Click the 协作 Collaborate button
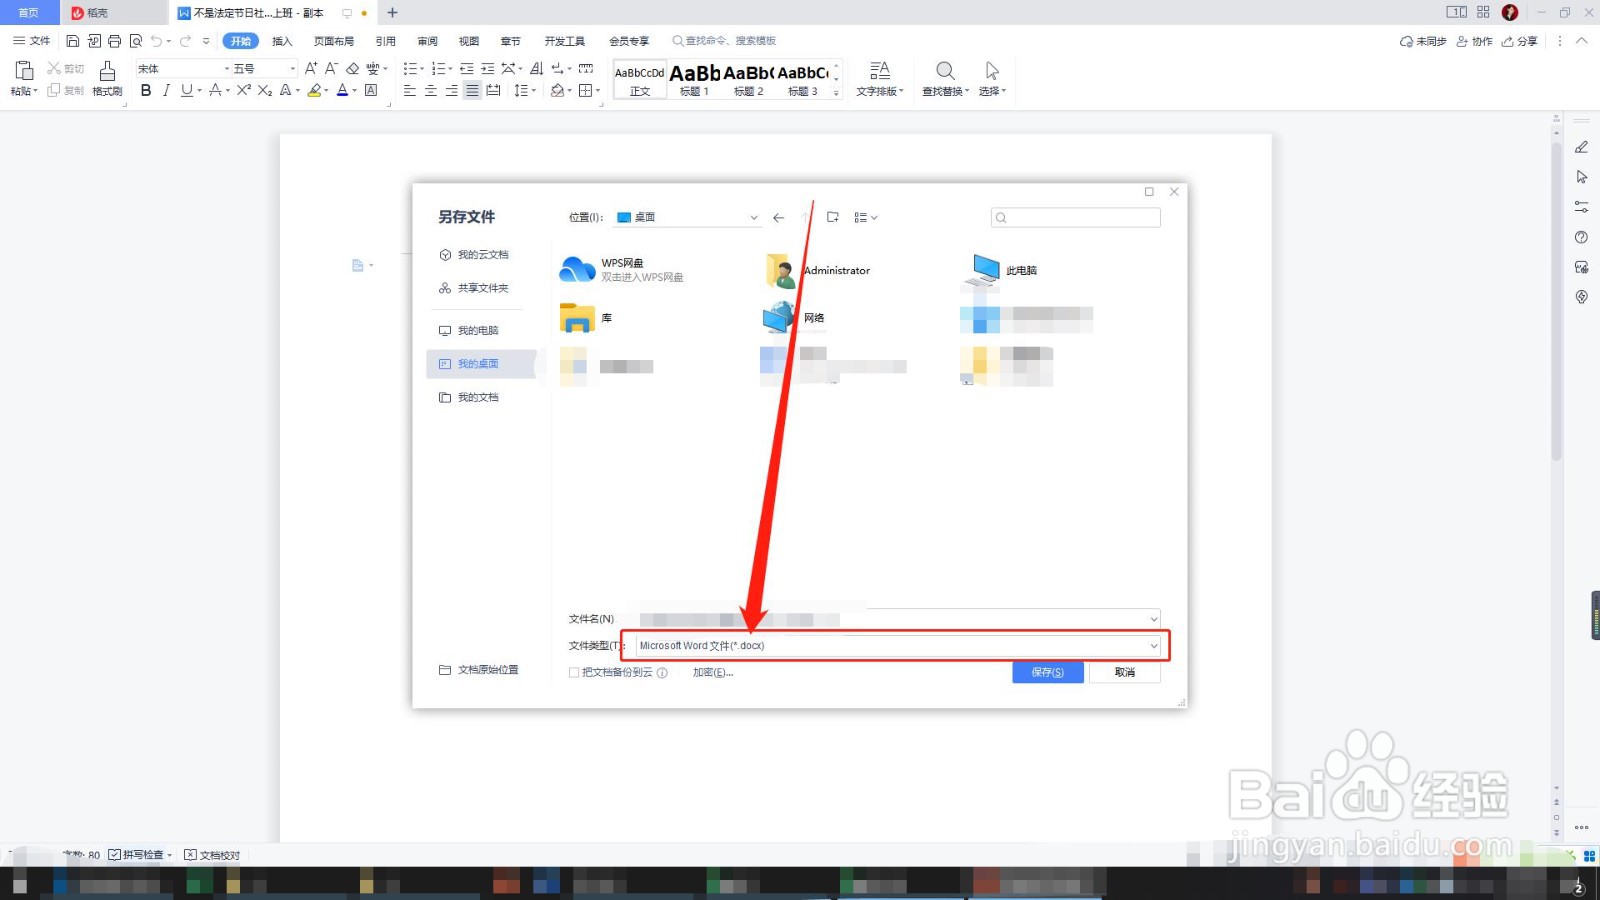1600x900 pixels. tap(1475, 41)
